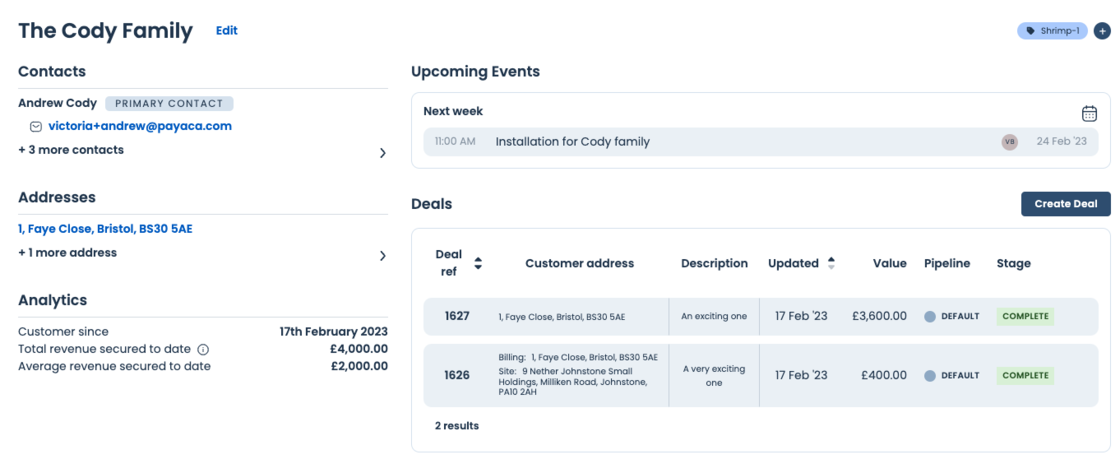Click the Edit link beside The Cody Family
Viewport: 1120px width, 473px height.
point(227,31)
